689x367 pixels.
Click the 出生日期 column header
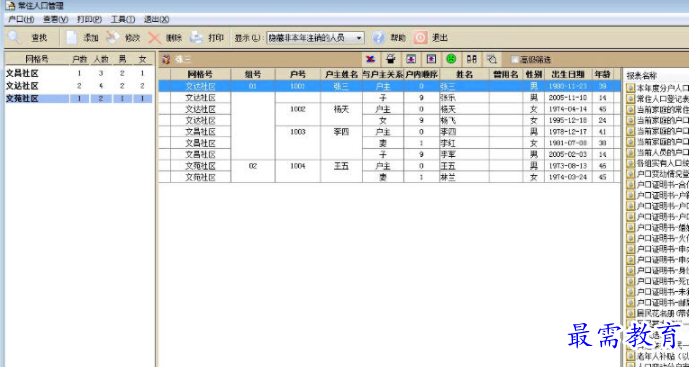click(568, 74)
